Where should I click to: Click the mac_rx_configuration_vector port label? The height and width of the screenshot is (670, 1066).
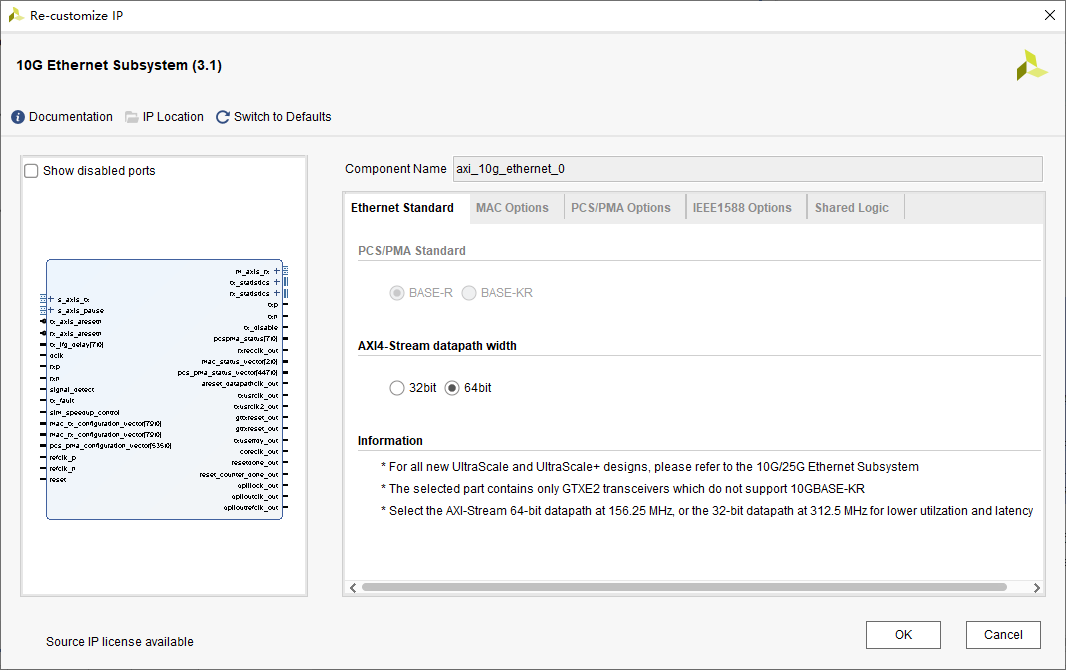(105, 434)
